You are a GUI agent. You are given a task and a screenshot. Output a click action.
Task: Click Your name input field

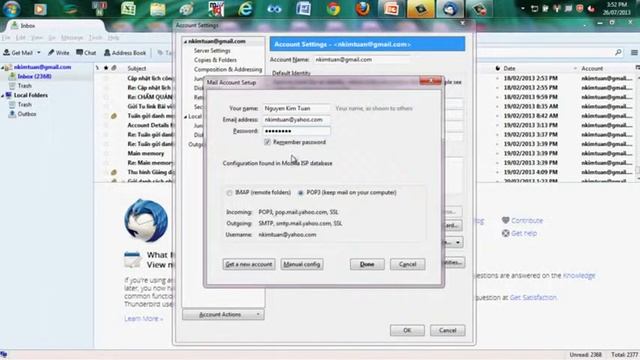coord(296,108)
